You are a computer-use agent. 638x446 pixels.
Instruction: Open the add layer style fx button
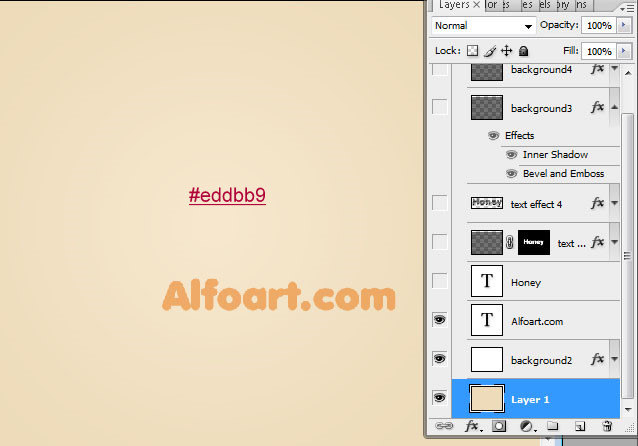tap(472, 427)
